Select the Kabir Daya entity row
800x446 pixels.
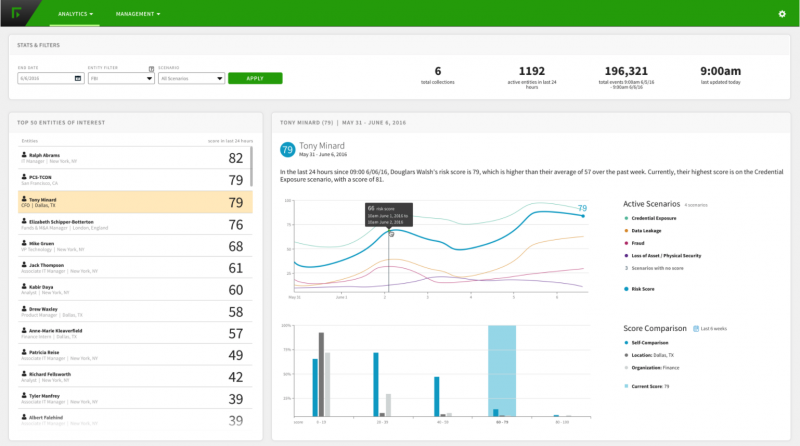pyautogui.click(x=135, y=290)
